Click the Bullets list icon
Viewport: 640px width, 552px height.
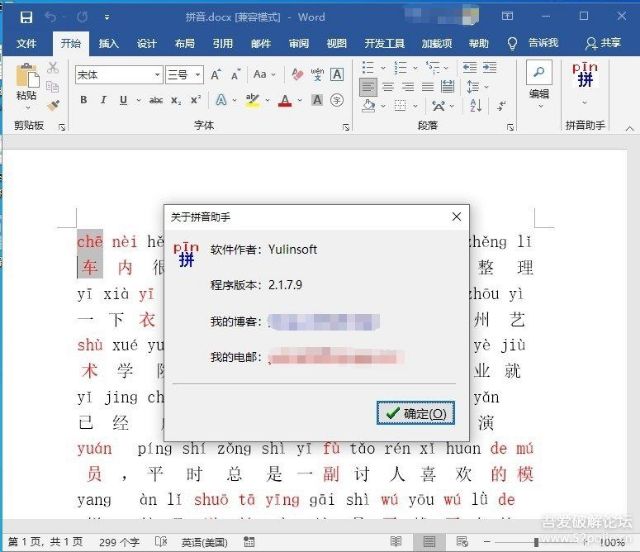point(368,67)
